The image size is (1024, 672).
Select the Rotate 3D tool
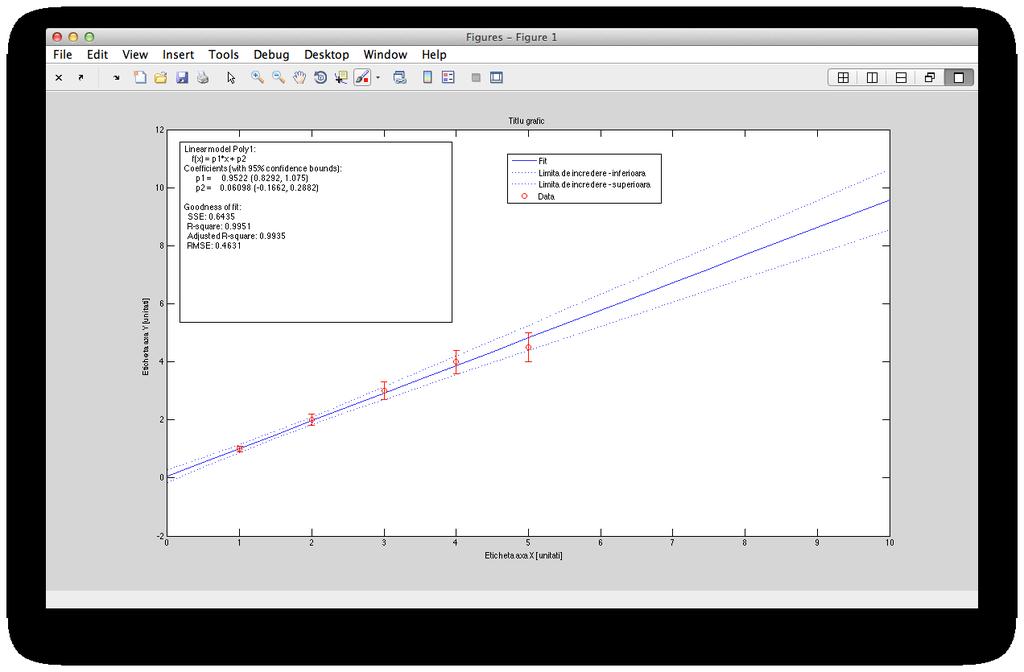click(320, 78)
